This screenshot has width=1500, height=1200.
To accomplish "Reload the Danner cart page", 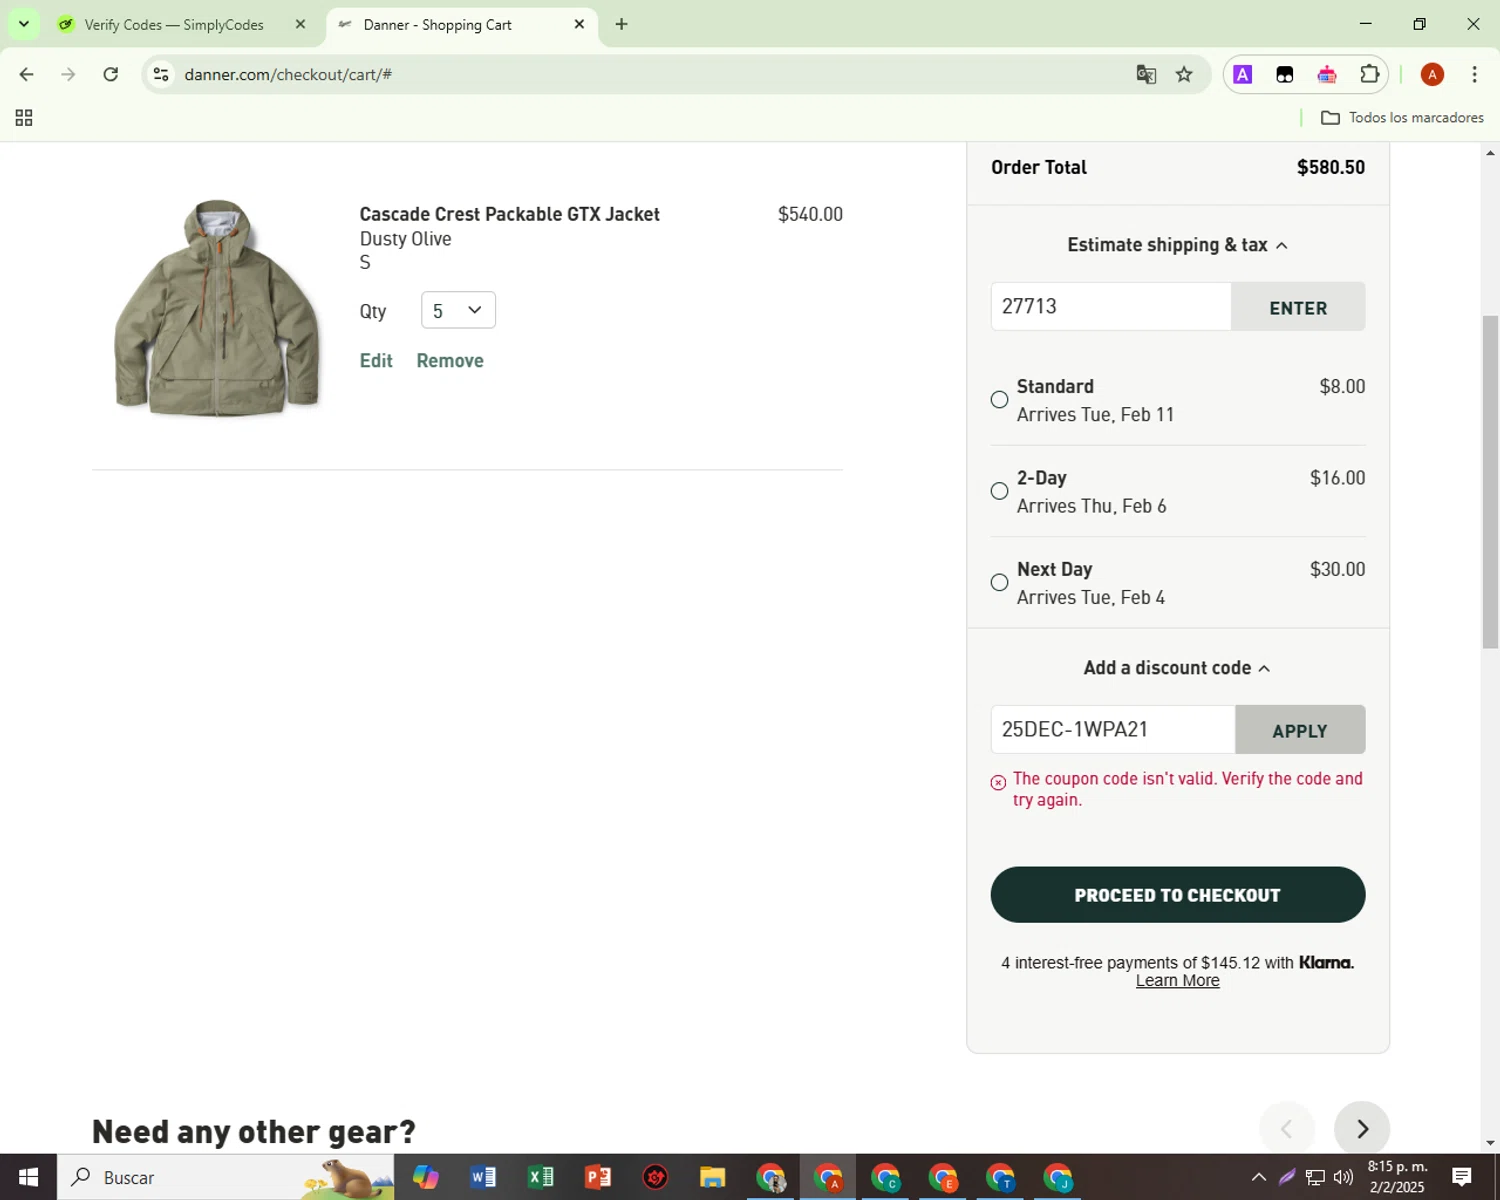I will coord(111,74).
